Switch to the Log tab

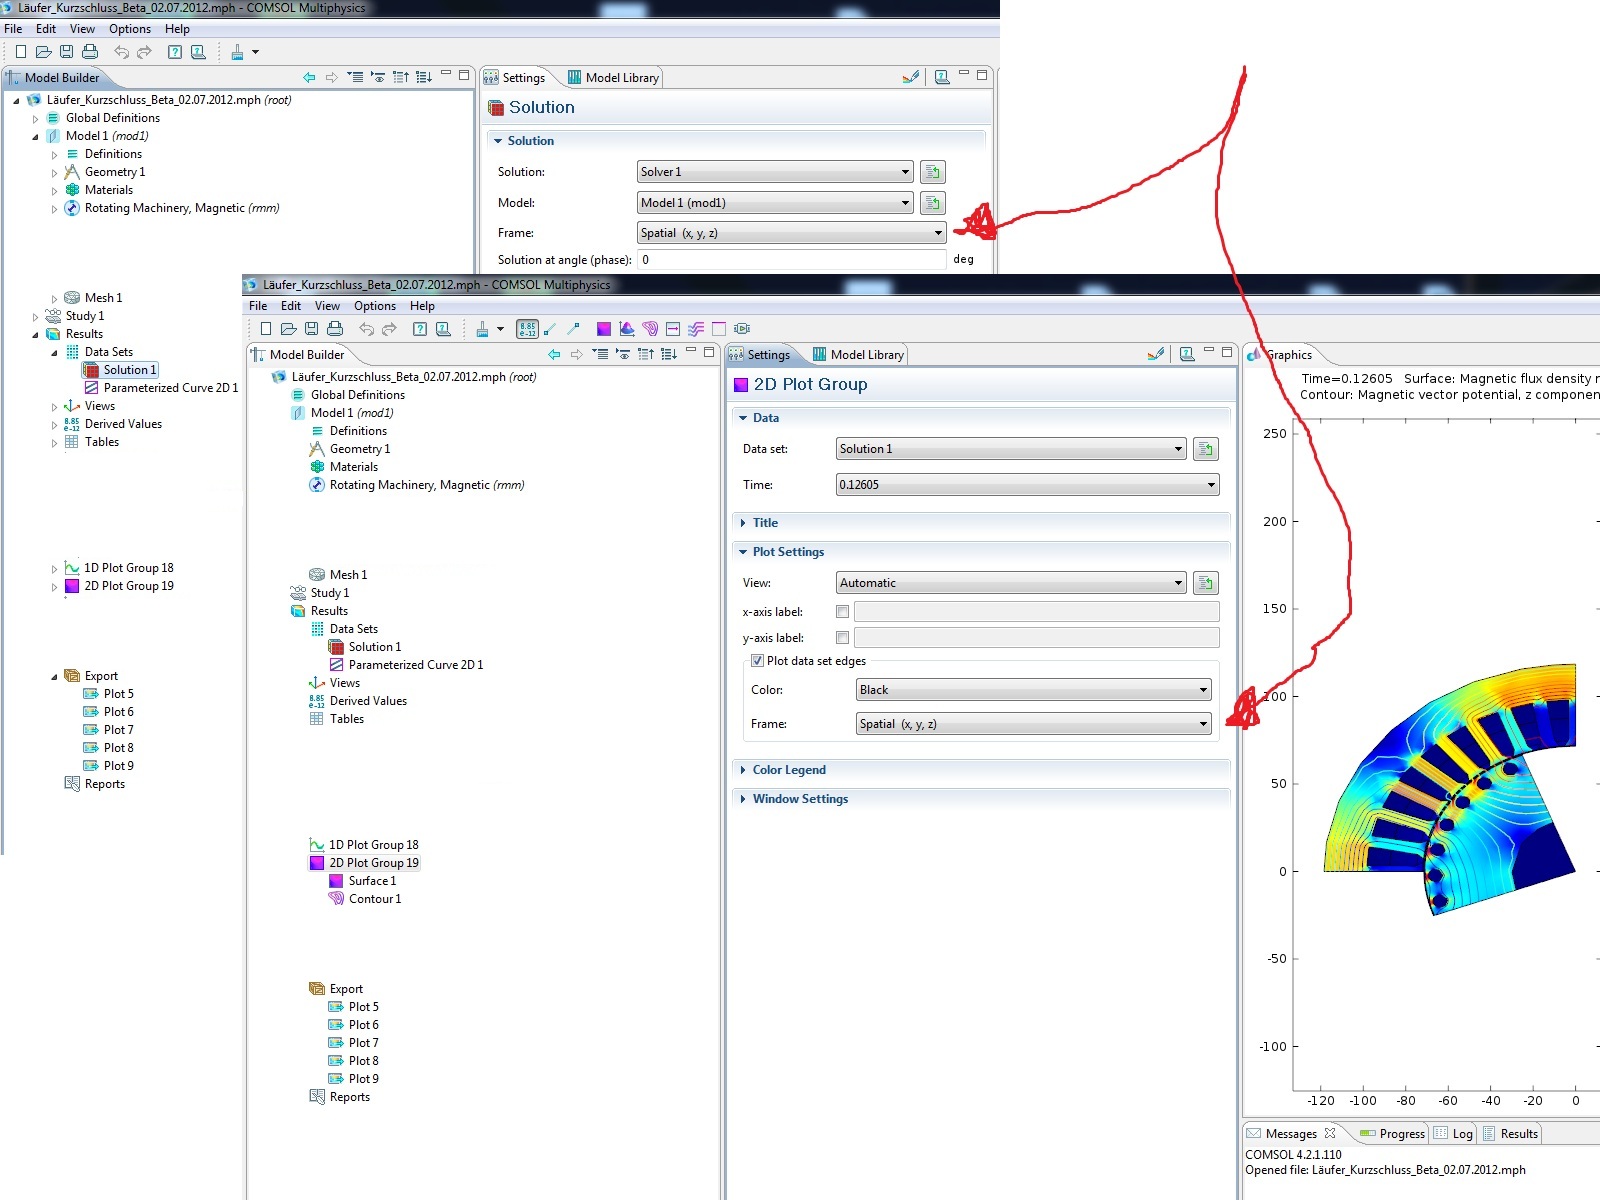[x=1454, y=1133]
